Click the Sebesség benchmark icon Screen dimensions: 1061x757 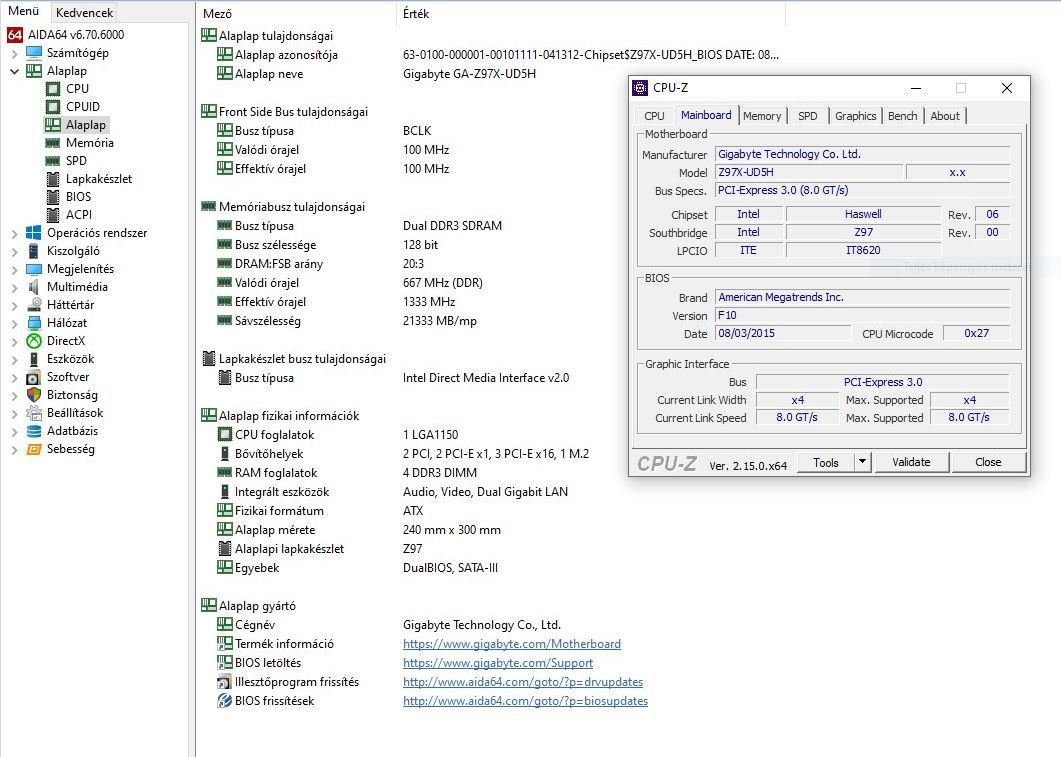[34, 449]
